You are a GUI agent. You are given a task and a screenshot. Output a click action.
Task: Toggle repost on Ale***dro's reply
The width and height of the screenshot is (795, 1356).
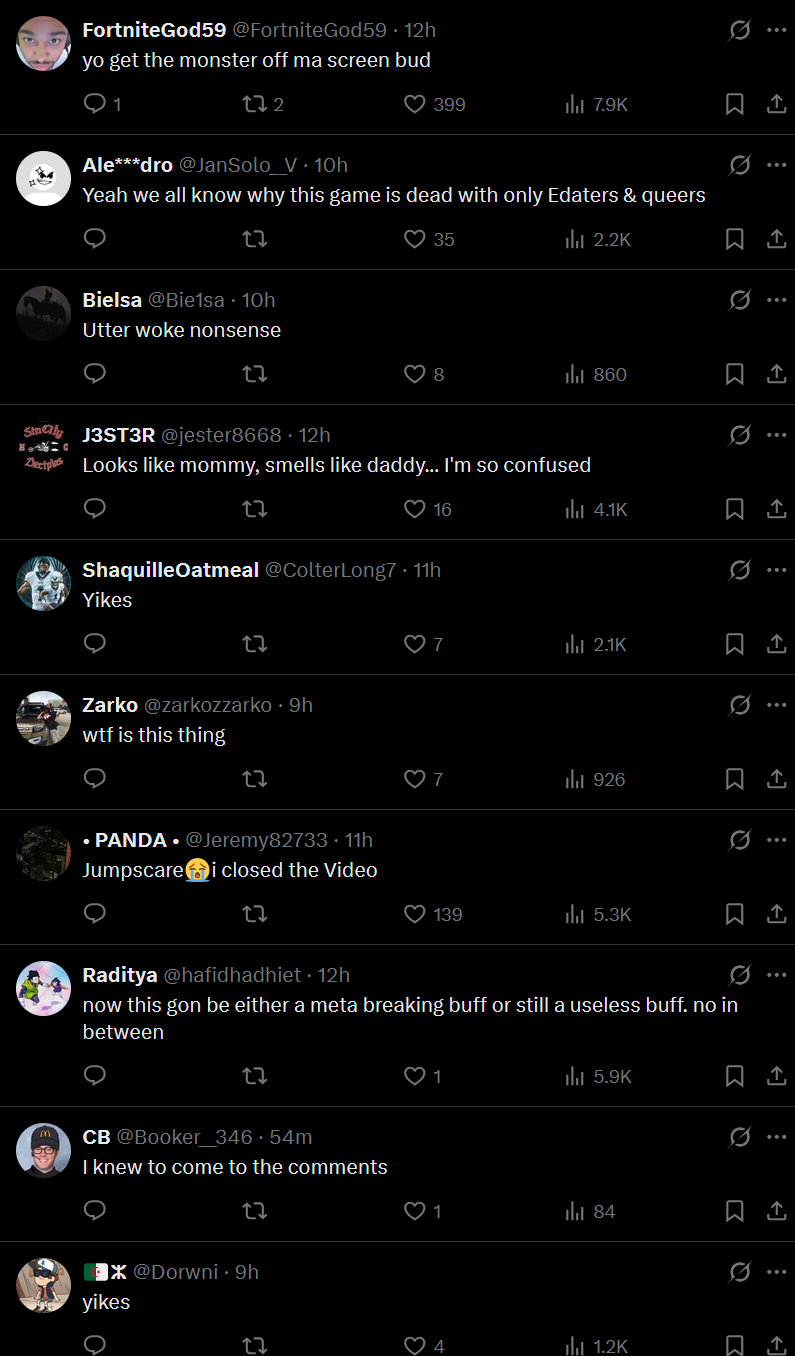click(255, 239)
